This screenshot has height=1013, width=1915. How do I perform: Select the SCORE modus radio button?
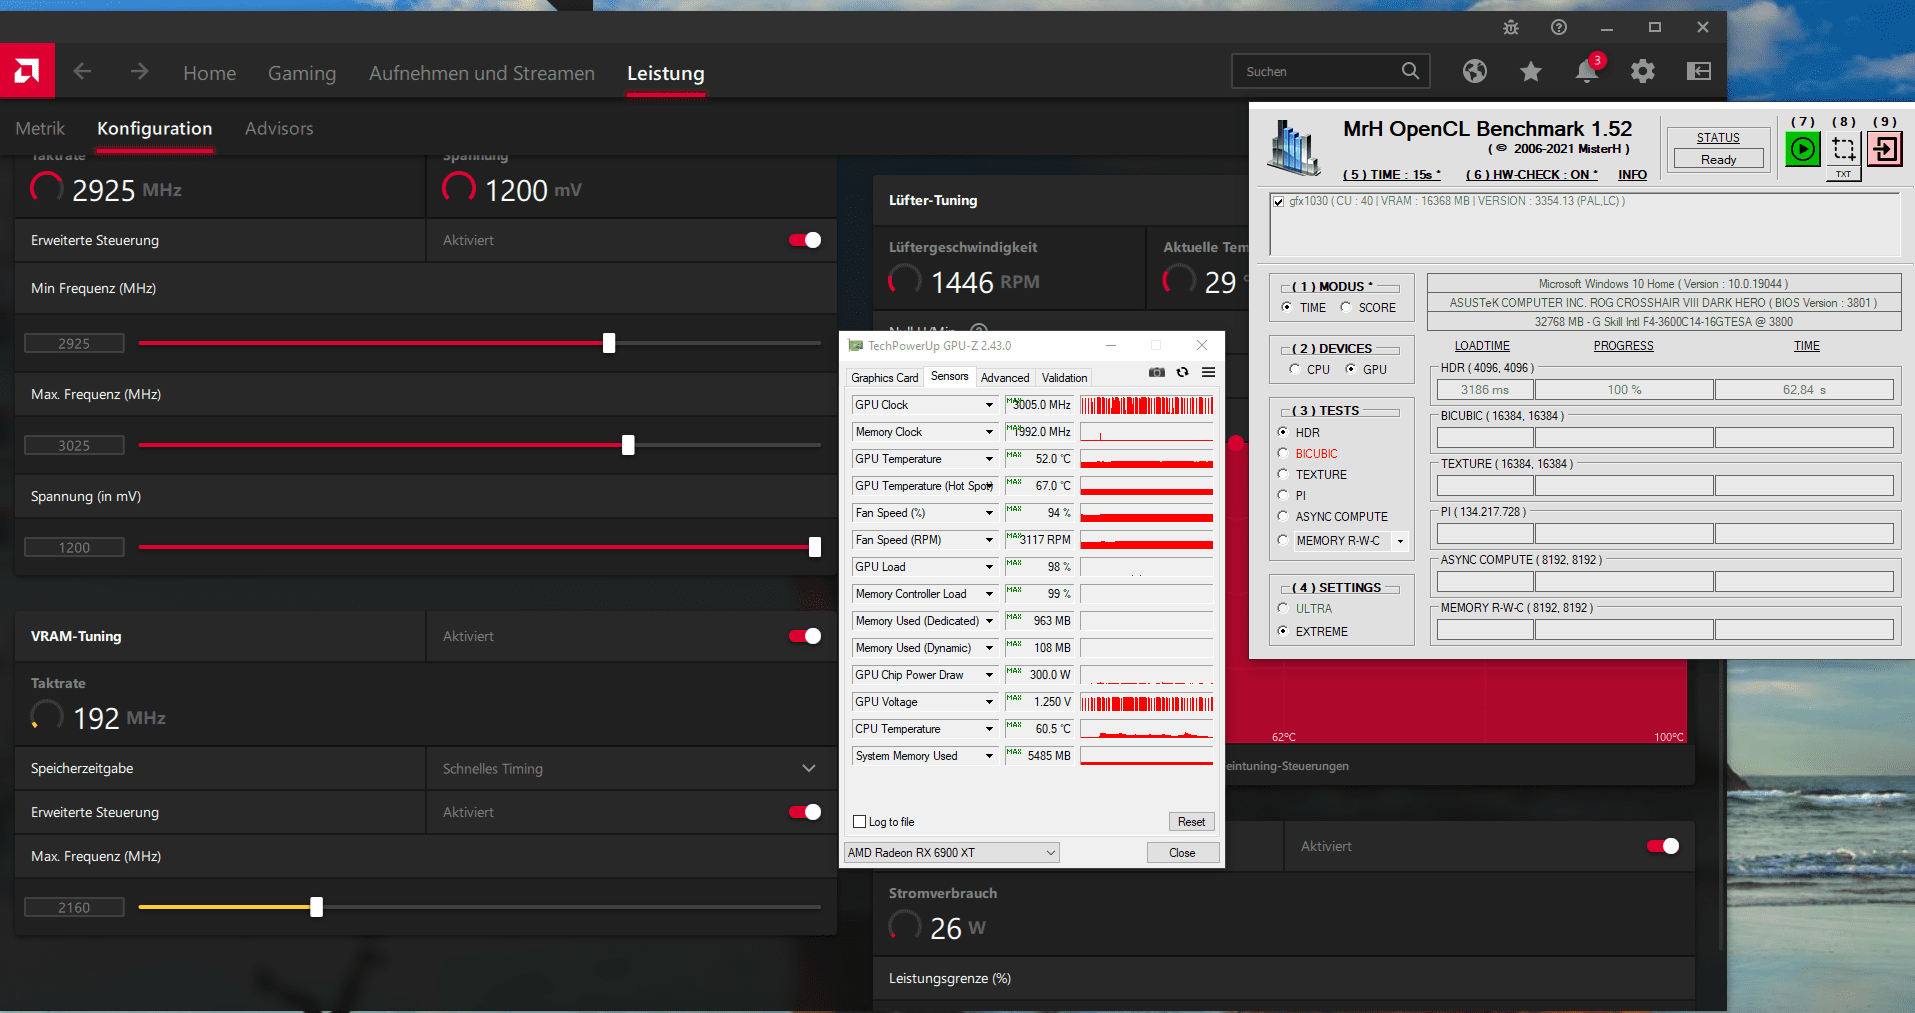[1346, 308]
